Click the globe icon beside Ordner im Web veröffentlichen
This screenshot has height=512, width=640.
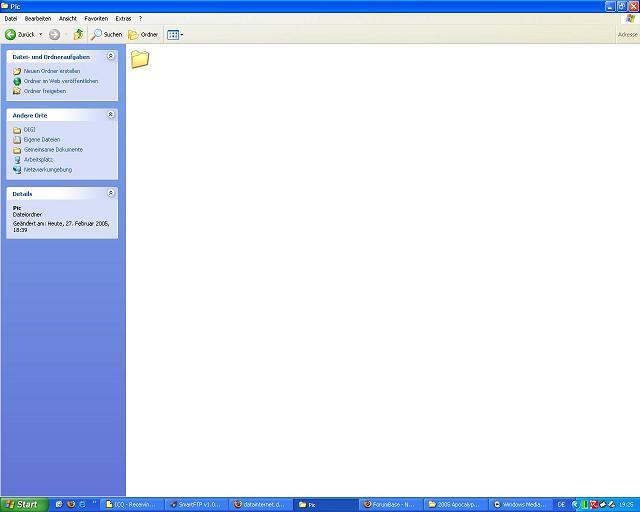click(17, 81)
